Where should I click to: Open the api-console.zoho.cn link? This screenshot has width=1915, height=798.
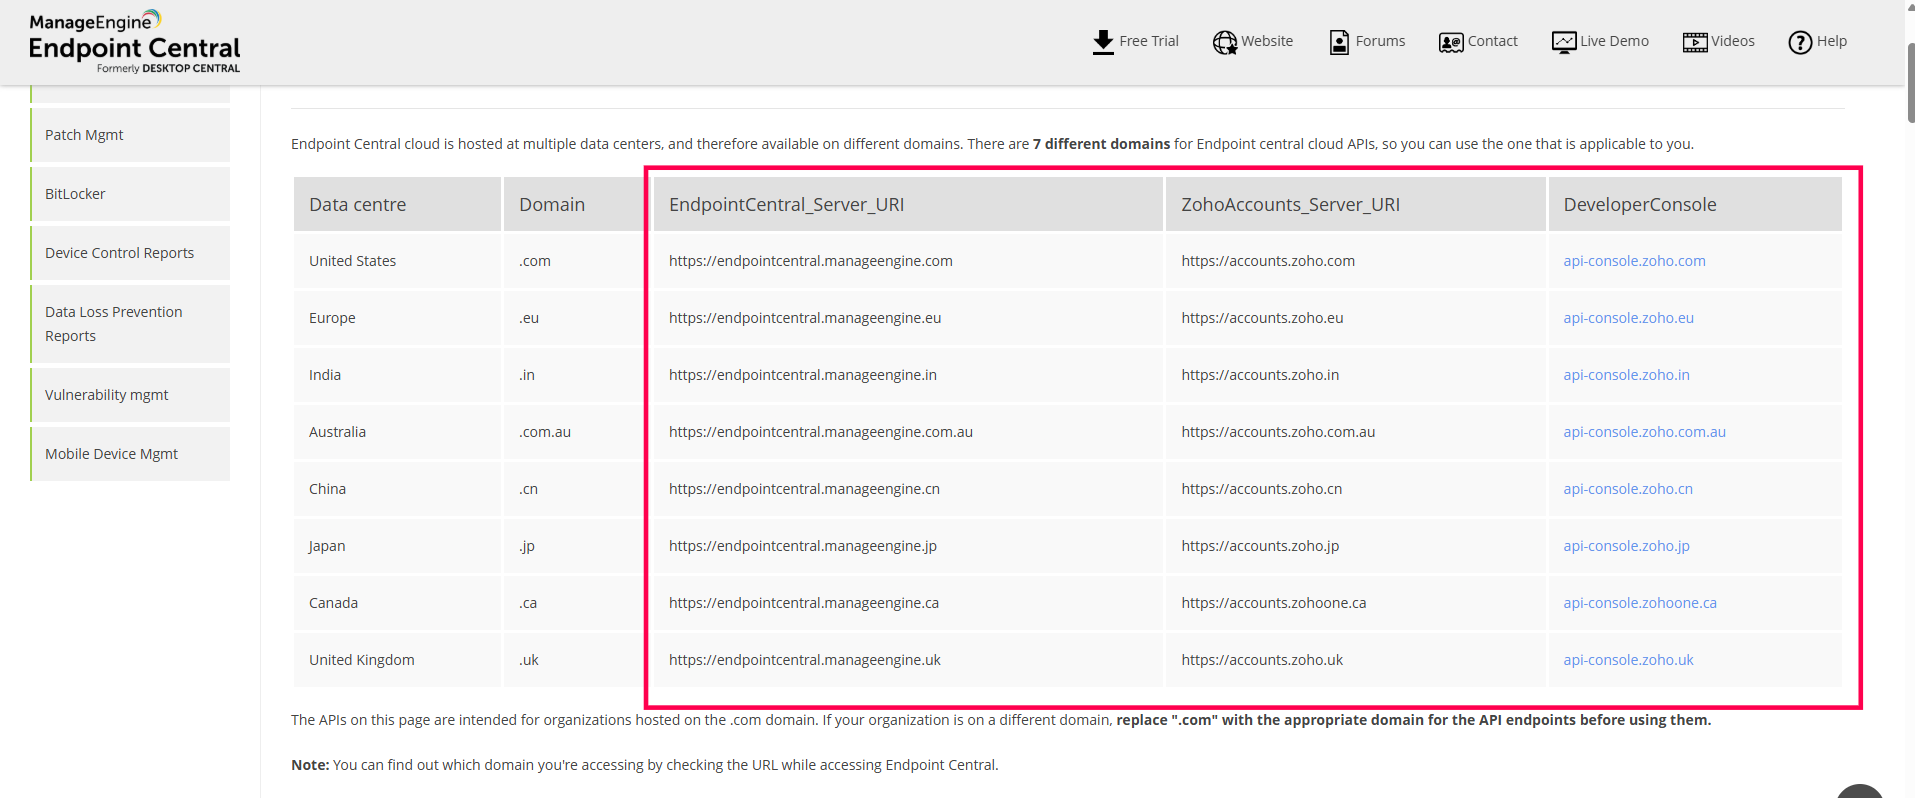[1628, 489]
